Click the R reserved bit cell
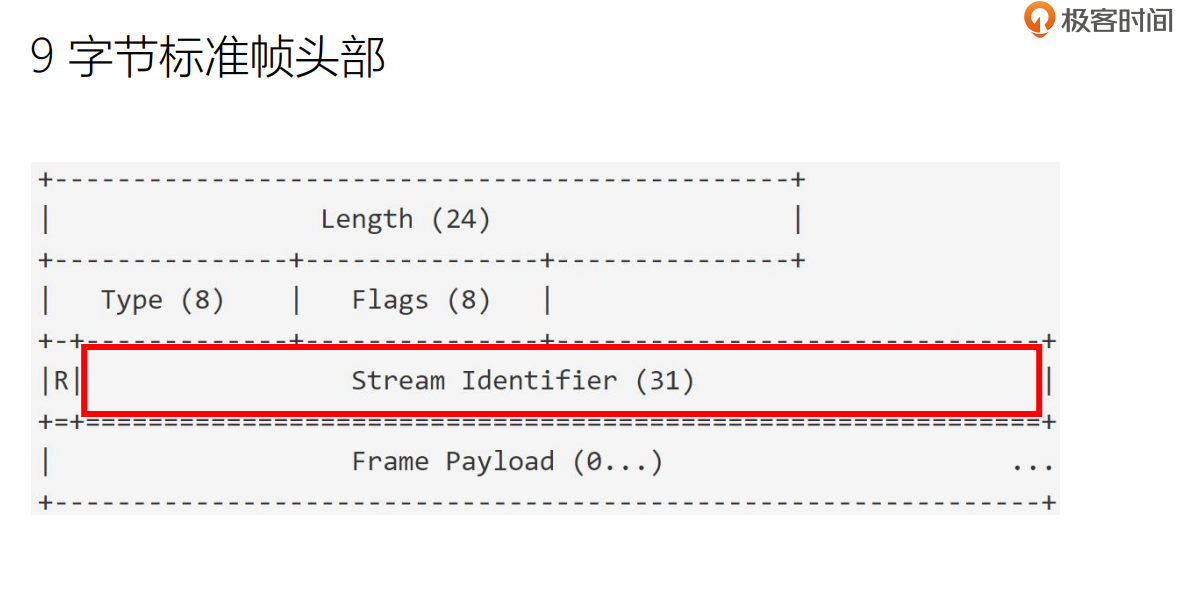Image resolution: width=1196 pixels, height=614 pixels. 61,381
